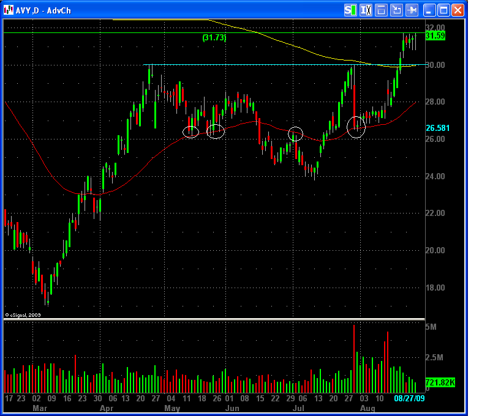Click the '10' date tick label
Screen dimensions: 490x416
[379, 398]
